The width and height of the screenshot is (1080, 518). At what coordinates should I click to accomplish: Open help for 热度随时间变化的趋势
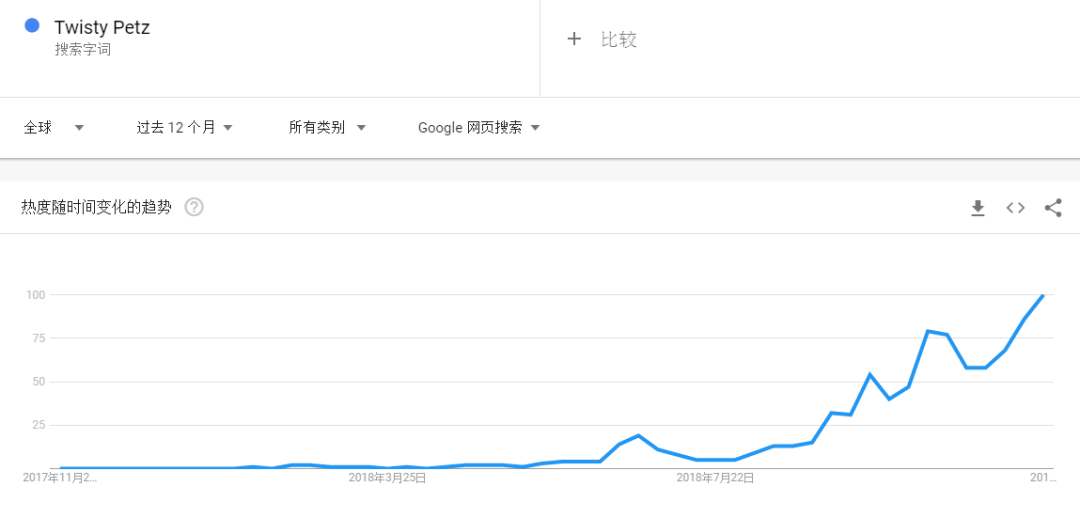tap(194, 207)
